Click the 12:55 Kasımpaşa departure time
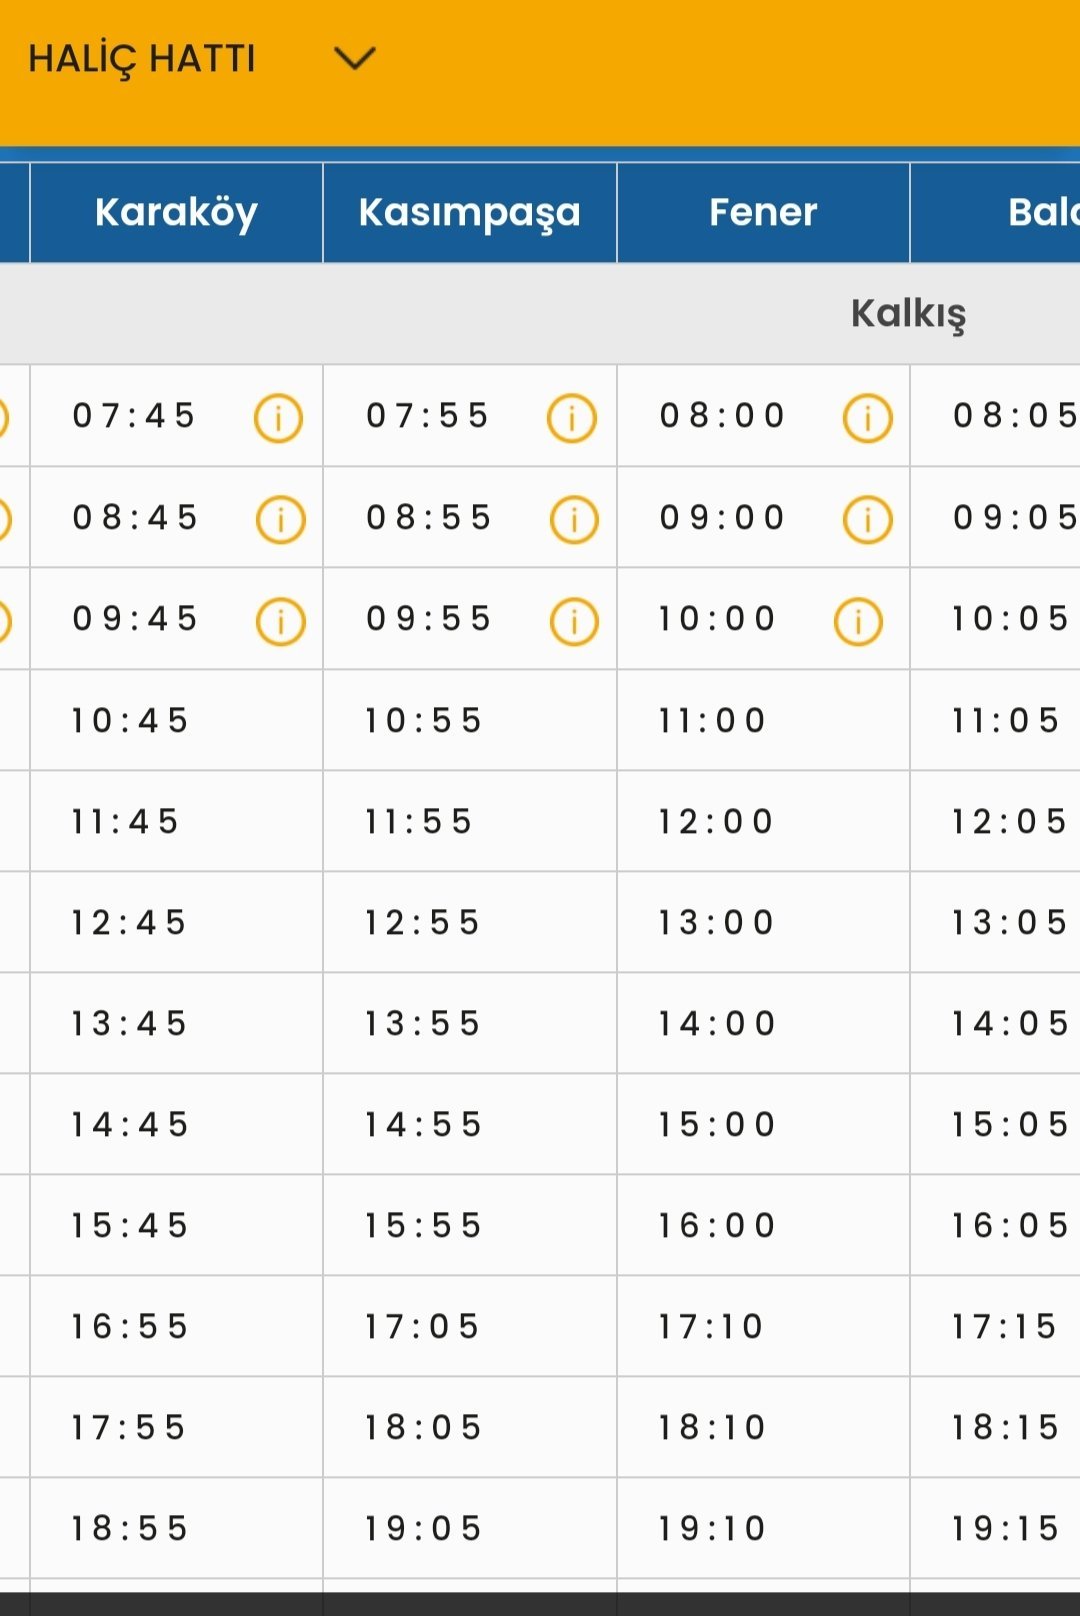Viewport: 1080px width, 1616px height. coord(423,923)
